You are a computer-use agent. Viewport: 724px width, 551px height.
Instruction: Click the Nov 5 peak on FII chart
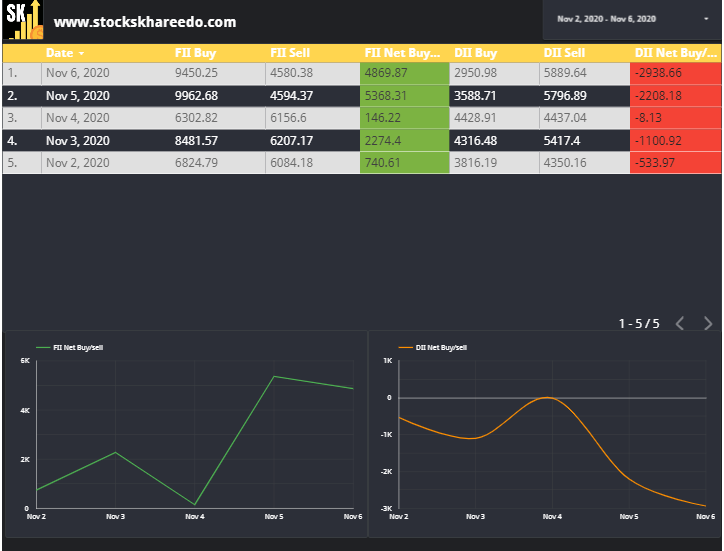(x=274, y=376)
